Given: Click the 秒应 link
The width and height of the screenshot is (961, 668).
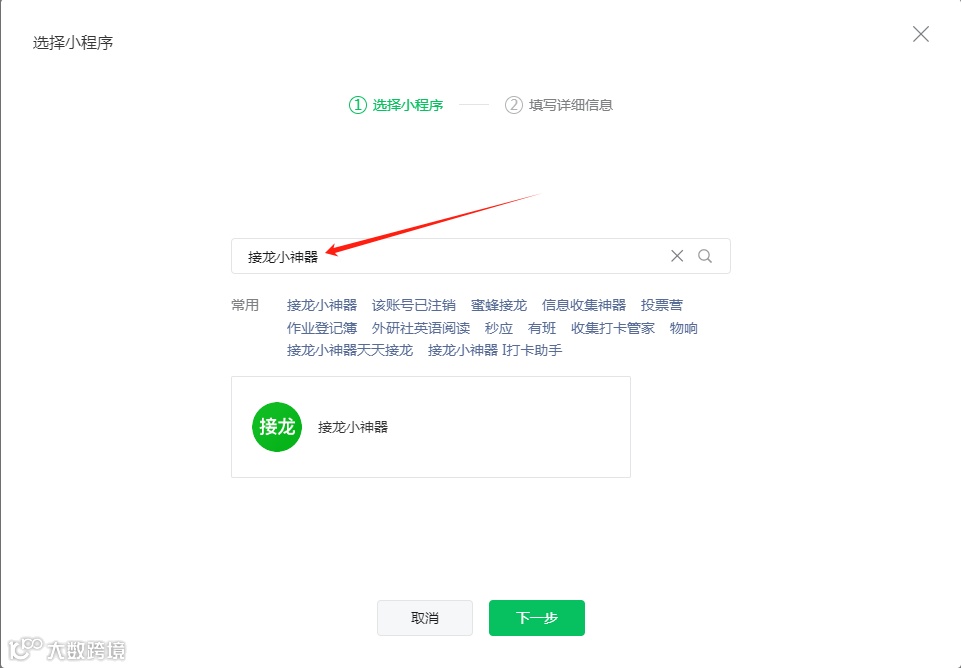Looking at the screenshot, I should 499,328.
